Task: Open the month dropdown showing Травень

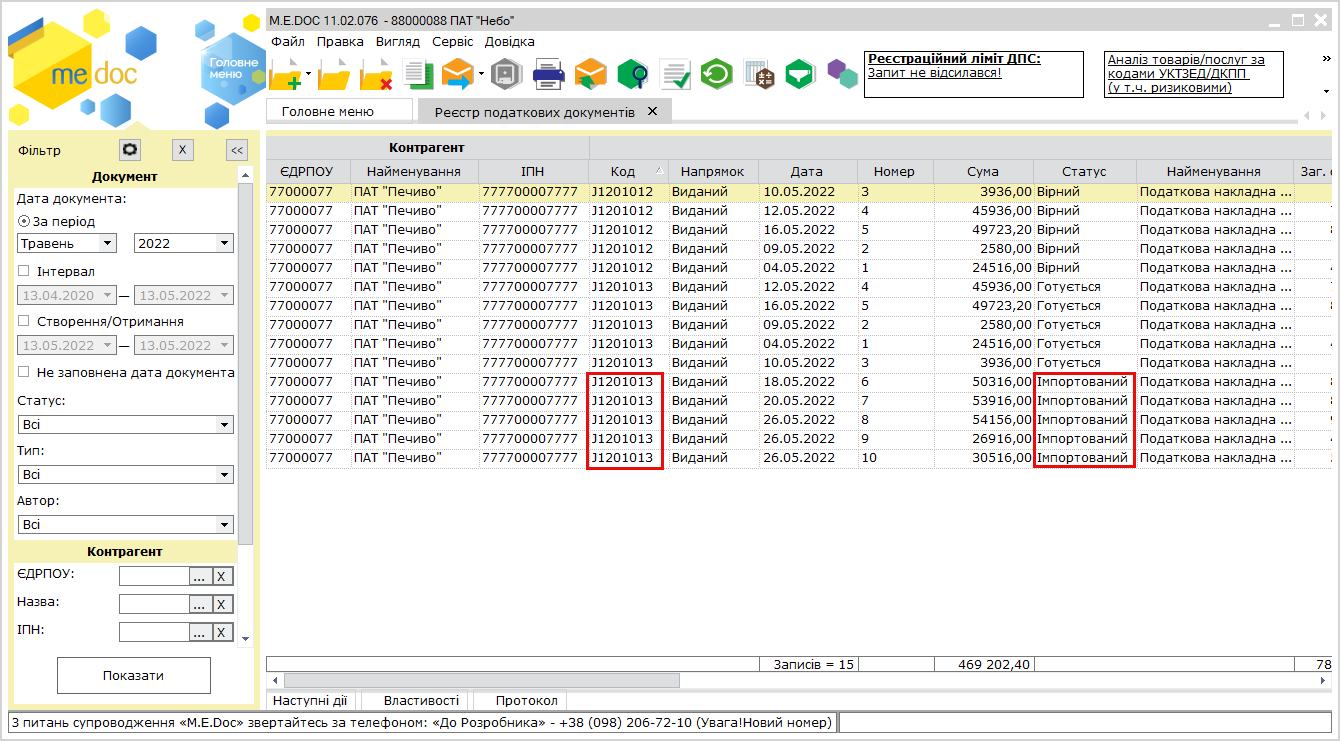Action: click(107, 243)
